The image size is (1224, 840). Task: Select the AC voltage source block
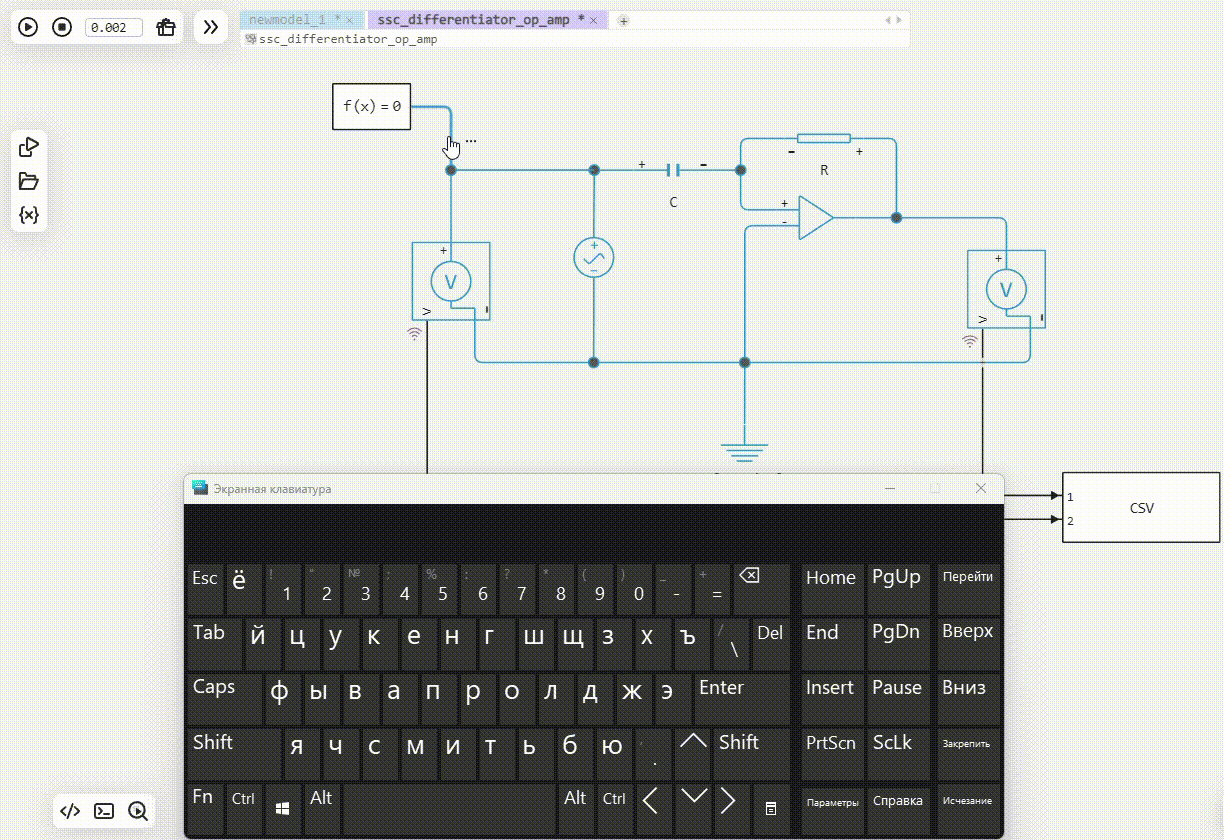coord(593,258)
